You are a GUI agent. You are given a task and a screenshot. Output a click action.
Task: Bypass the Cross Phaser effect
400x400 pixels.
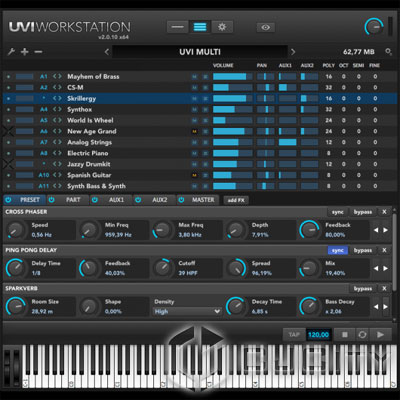pyautogui.click(x=363, y=212)
